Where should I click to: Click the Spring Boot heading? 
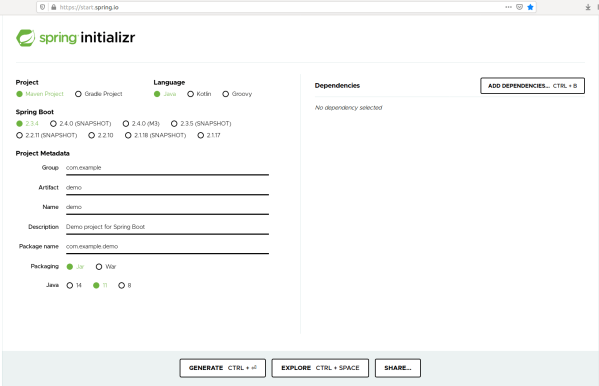[34, 112]
